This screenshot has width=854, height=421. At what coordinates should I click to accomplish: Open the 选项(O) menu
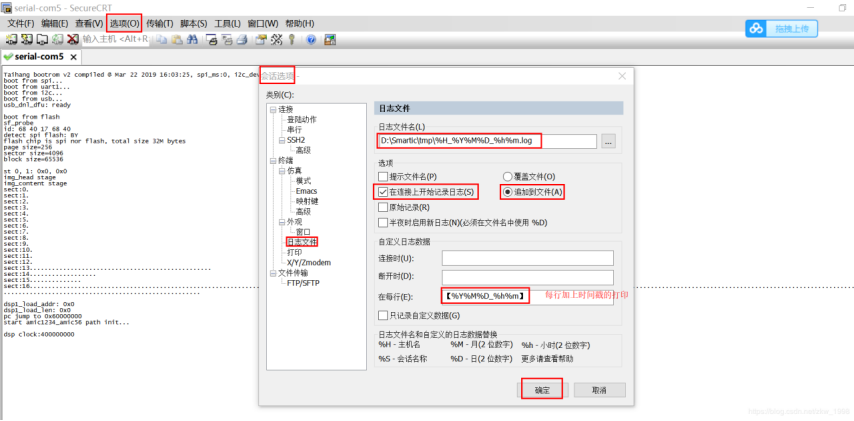click(125, 23)
